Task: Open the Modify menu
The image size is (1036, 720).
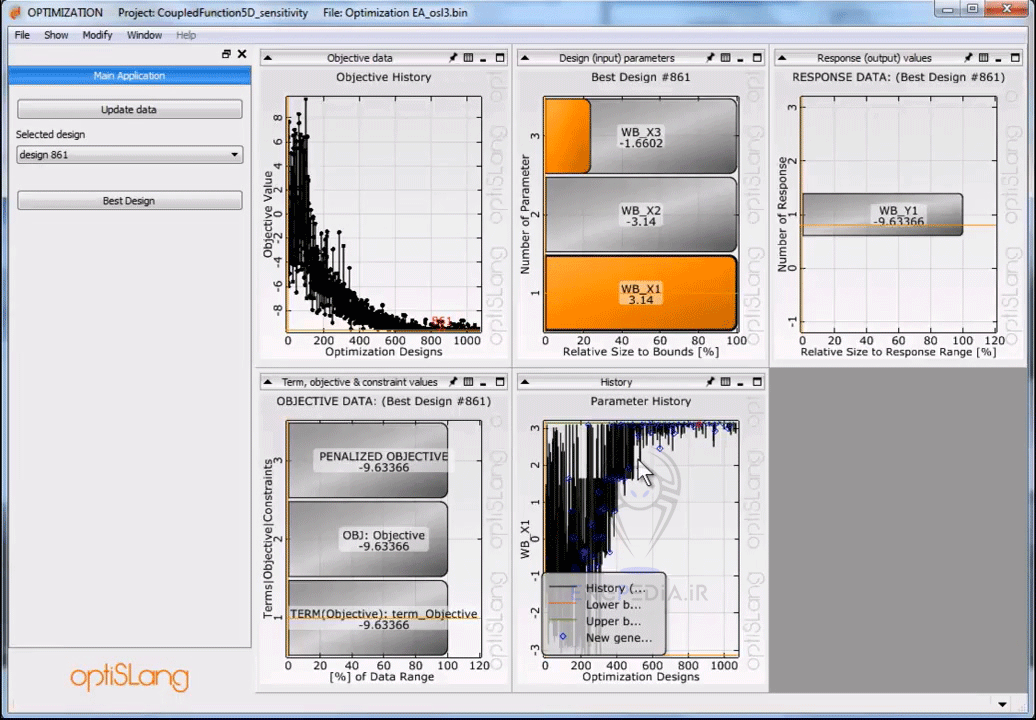Action: point(97,34)
